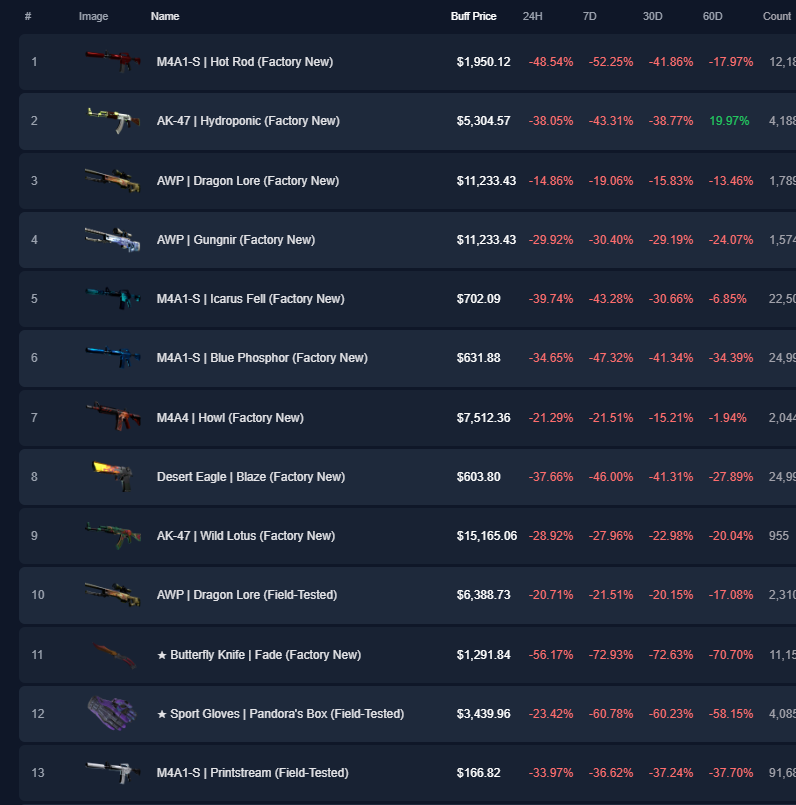Click the Desert Eagle Blaze image
This screenshot has height=805, width=796.
[113, 476]
